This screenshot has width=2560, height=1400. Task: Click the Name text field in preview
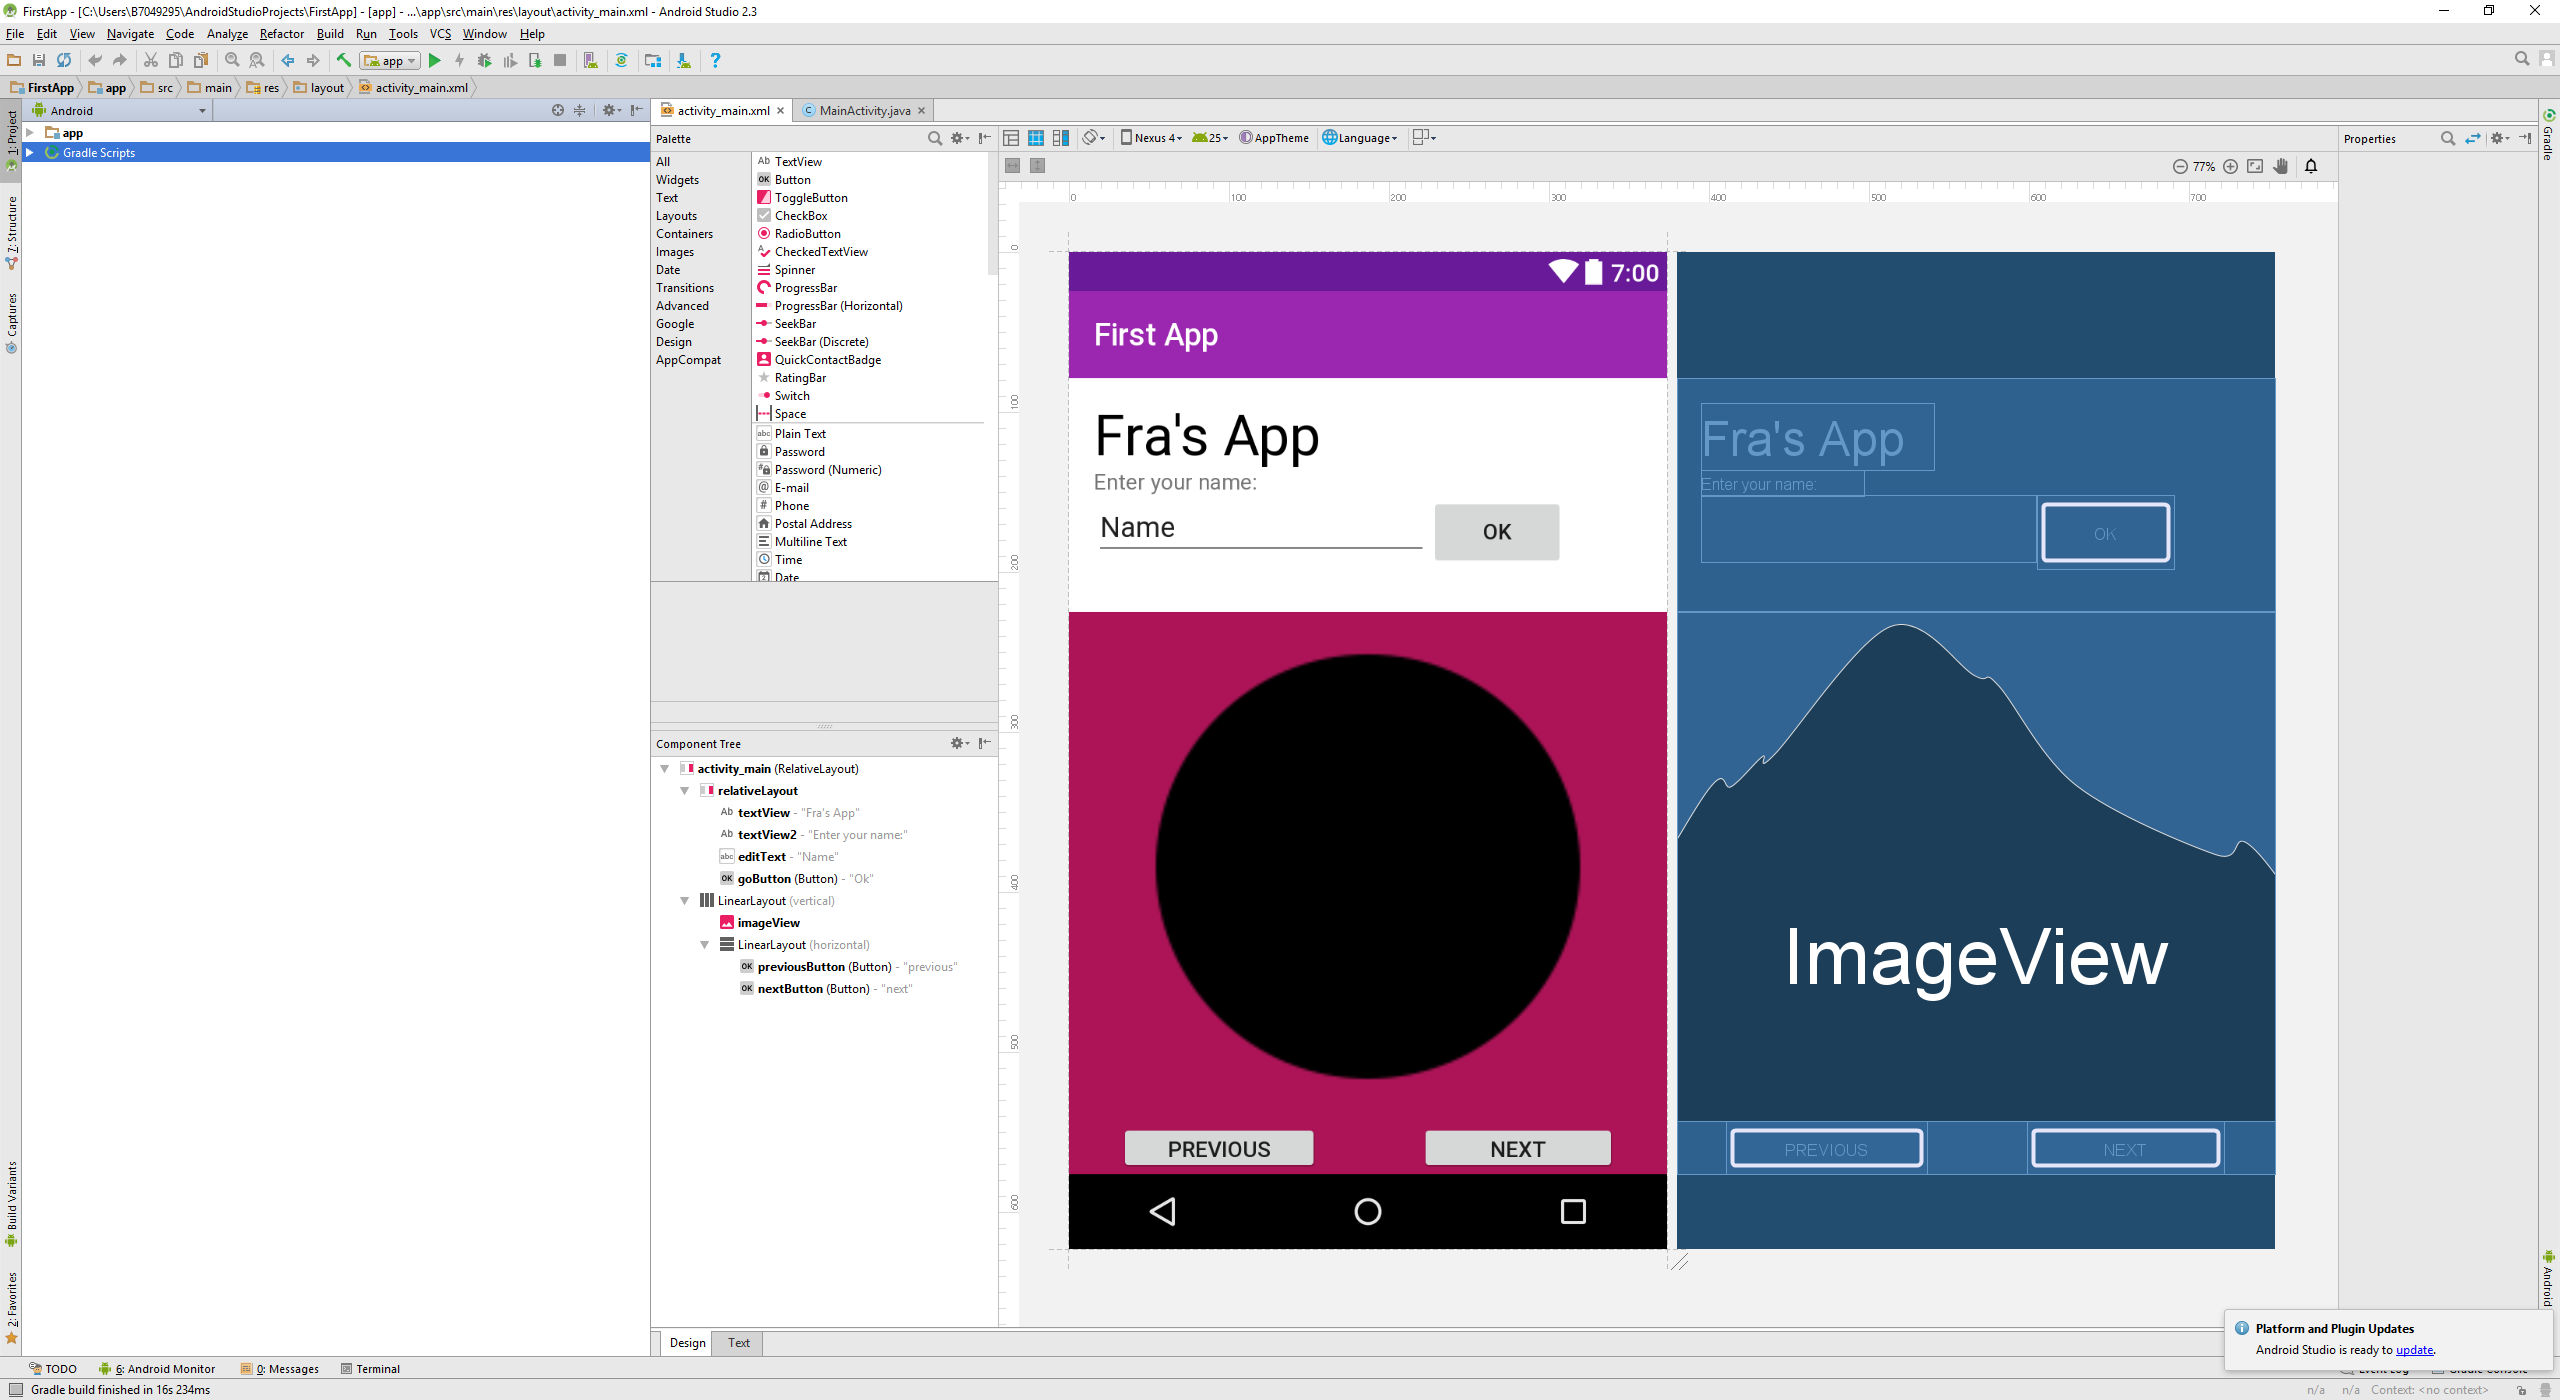pos(1260,528)
